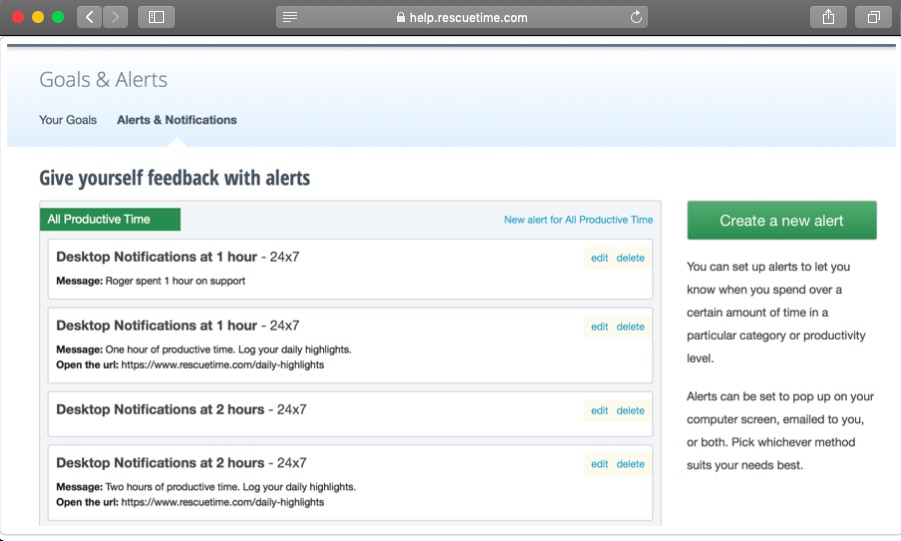Click the padlock icon in address bar
This screenshot has width=901, height=541.
pos(401,17)
